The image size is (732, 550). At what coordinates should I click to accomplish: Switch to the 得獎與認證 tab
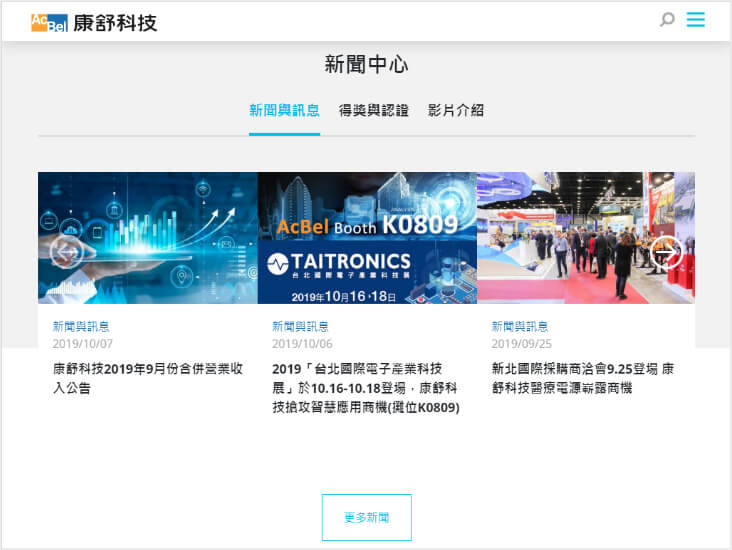(x=373, y=111)
